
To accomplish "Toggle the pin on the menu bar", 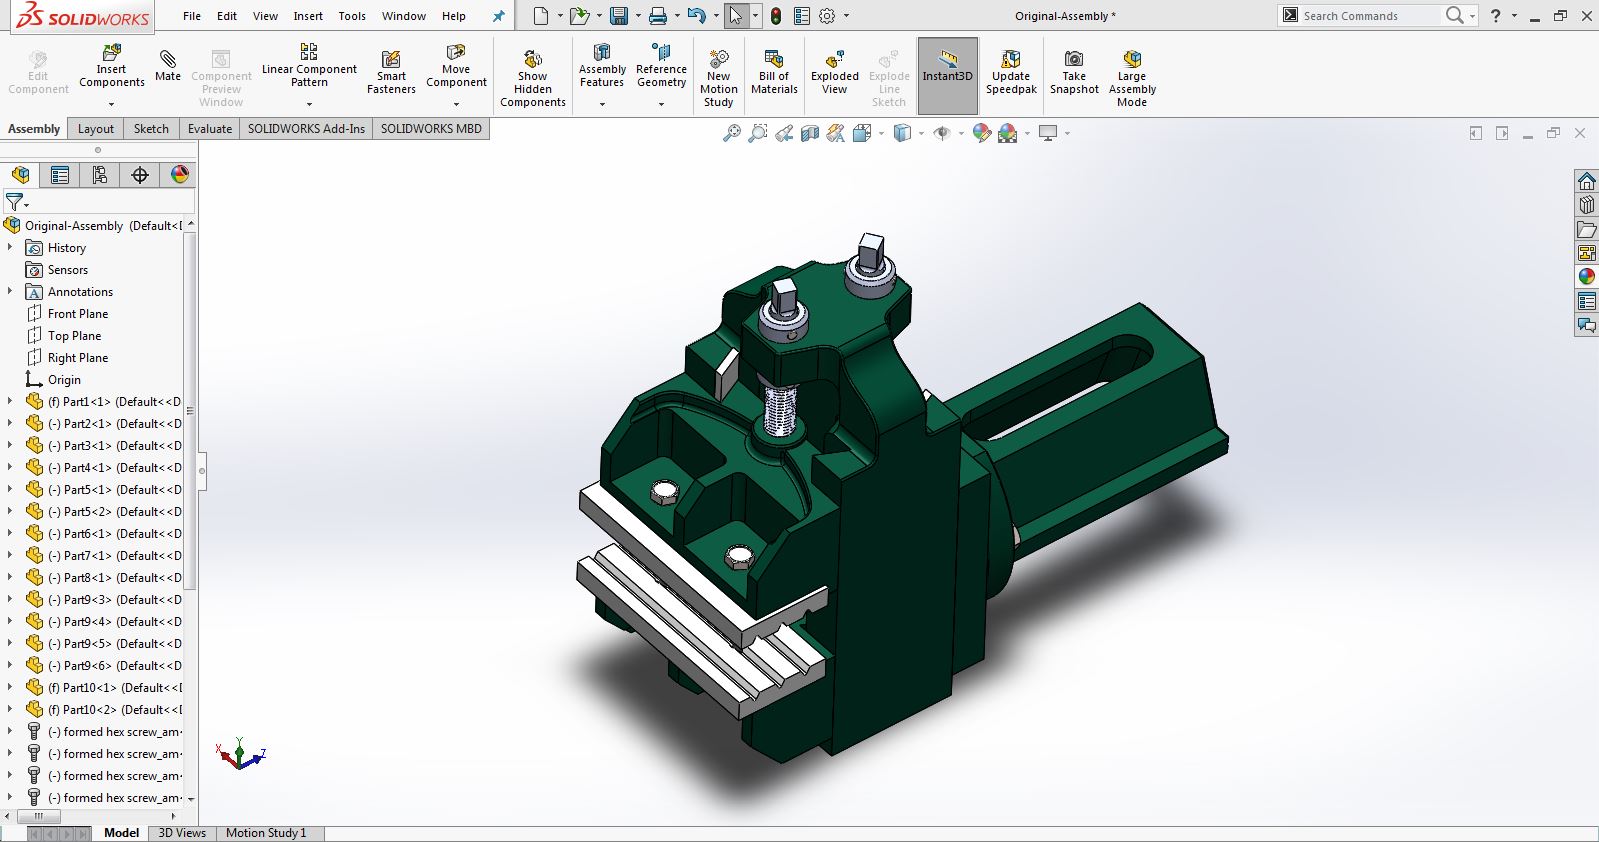I will [498, 16].
